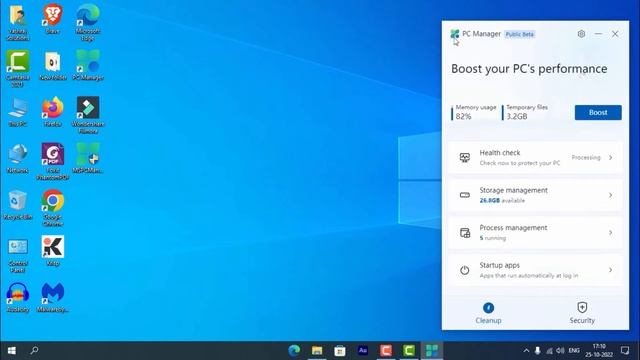Select Foxit PhantomPDF desktop shortcut
This screenshot has height=360, width=640.
click(53, 162)
